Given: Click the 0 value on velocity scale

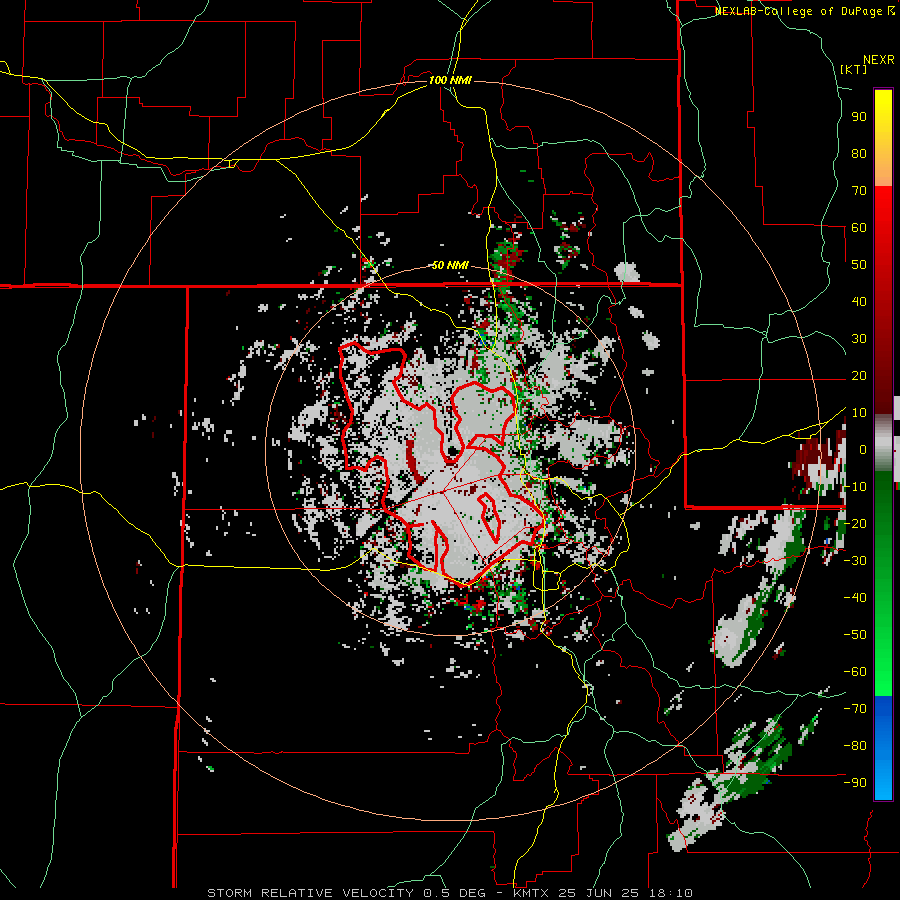Looking at the screenshot, I should pyautogui.click(x=863, y=450).
